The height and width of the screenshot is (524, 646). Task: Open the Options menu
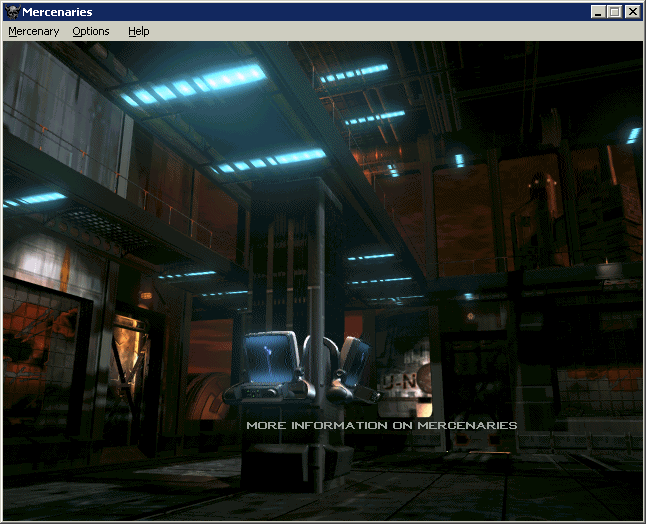tap(91, 31)
